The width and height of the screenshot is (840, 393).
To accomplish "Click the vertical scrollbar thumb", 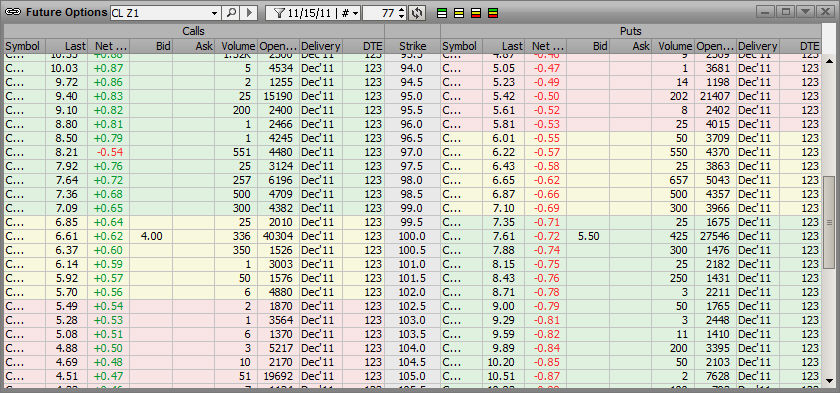I will pyautogui.click(x=828, y=222).
